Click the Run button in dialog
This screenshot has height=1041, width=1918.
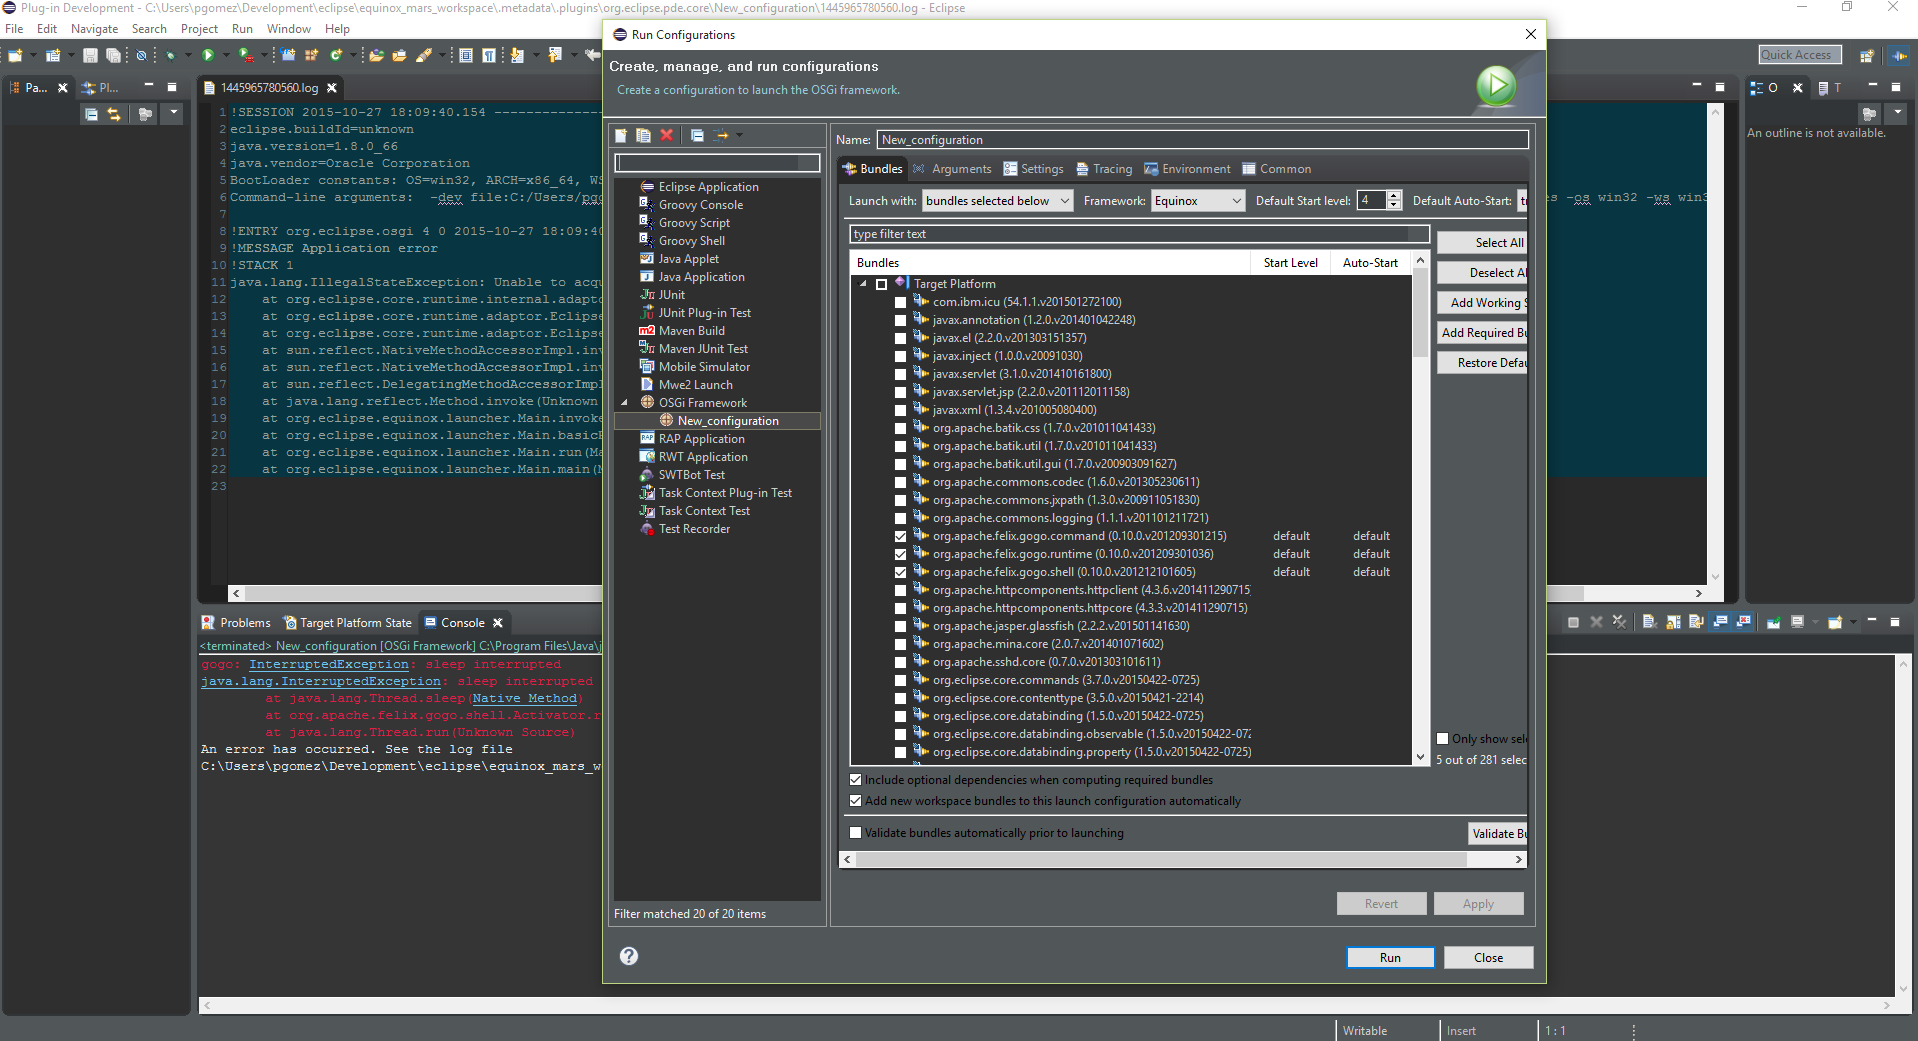(1390, 957)
